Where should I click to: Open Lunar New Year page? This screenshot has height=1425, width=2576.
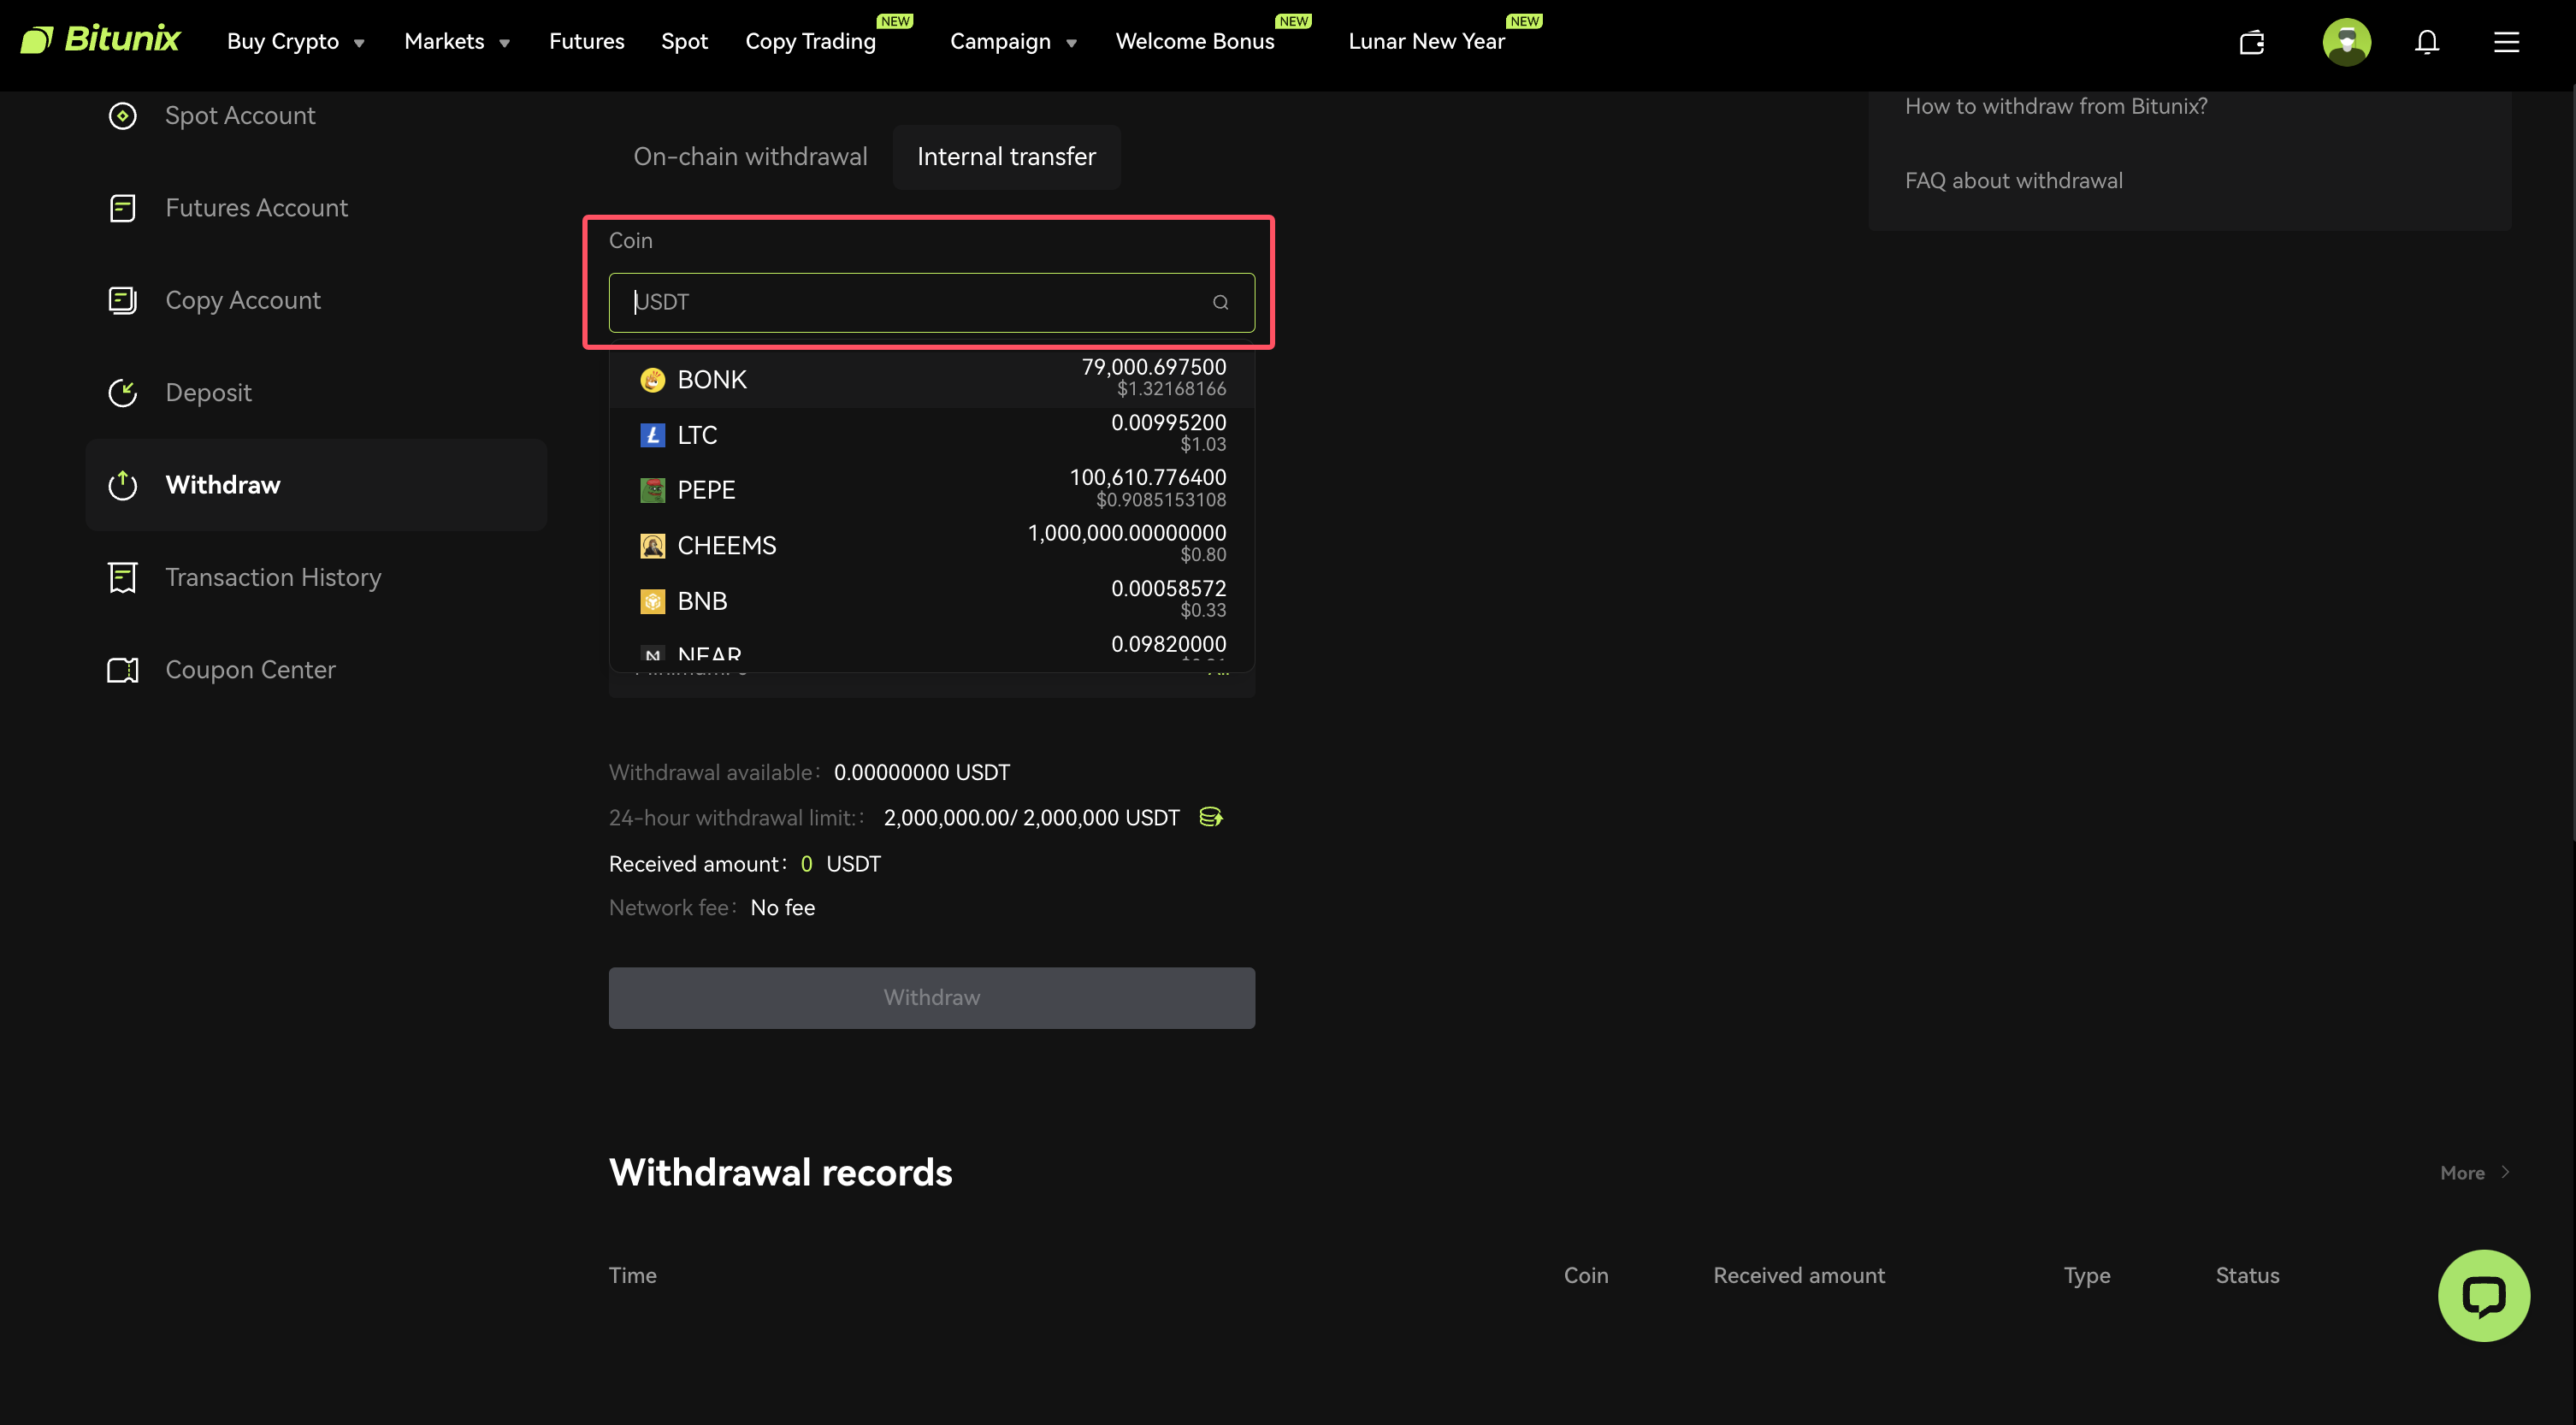[x=1426, y=42]
